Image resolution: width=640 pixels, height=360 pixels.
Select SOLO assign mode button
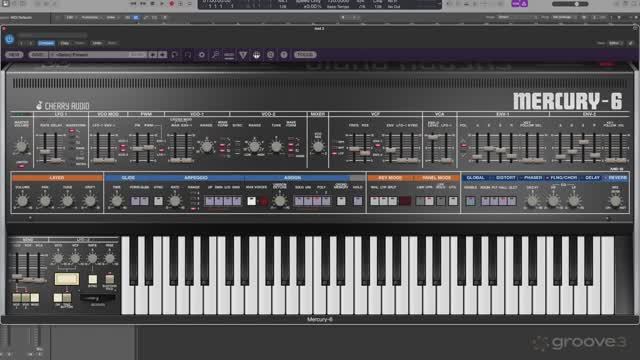coord(299,201)
